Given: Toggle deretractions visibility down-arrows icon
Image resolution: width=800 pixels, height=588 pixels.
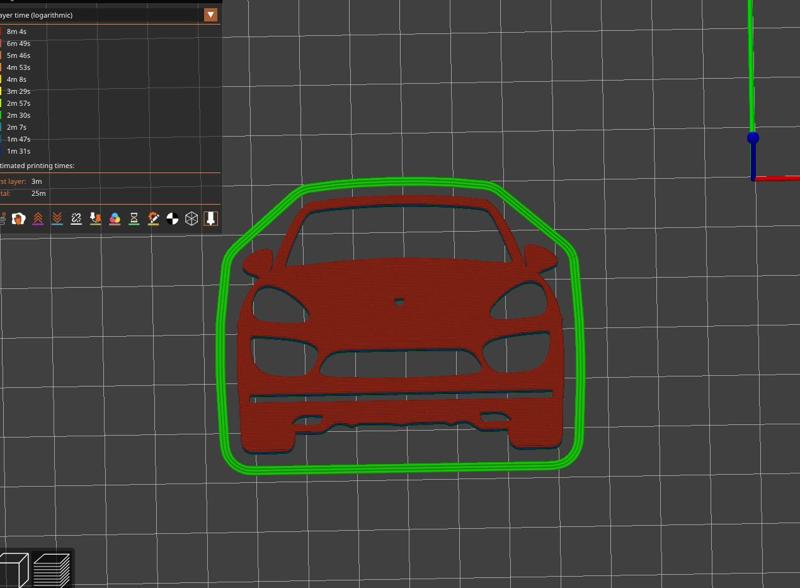Looking at the screenshot, I should click(x=57, y=219).
